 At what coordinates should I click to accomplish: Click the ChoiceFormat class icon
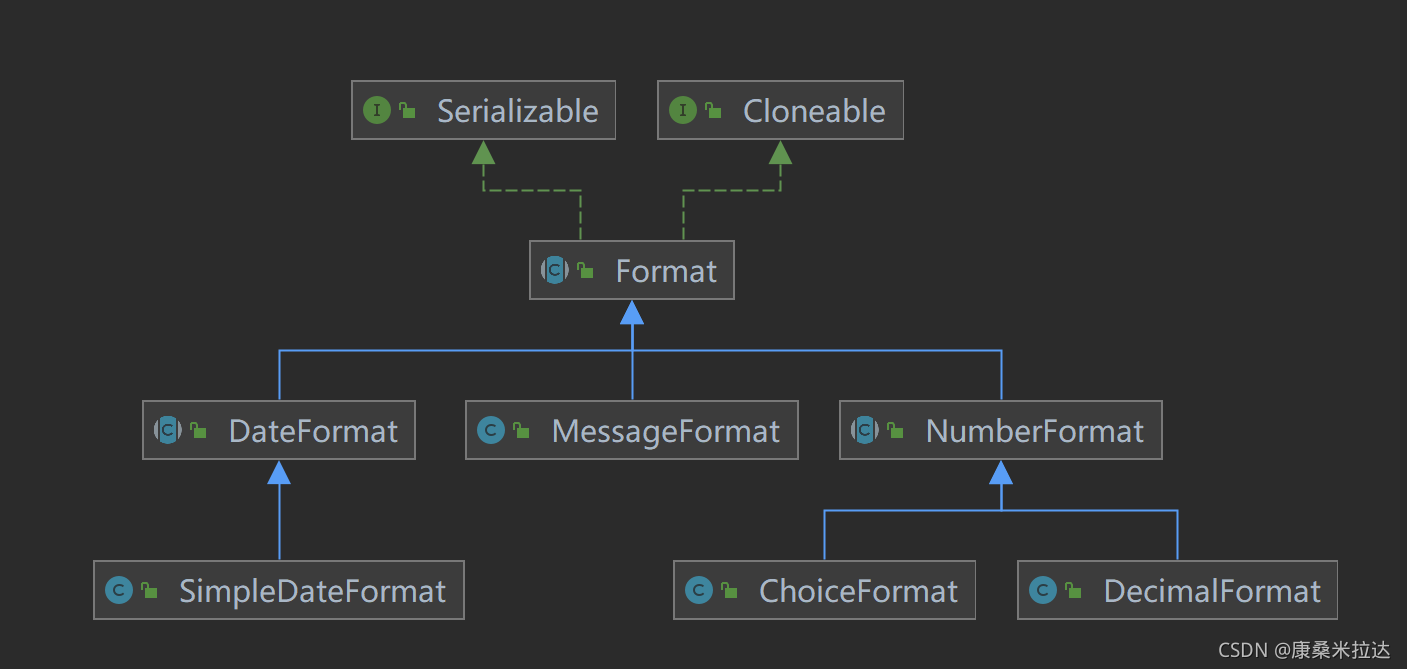tap(698, 590)
